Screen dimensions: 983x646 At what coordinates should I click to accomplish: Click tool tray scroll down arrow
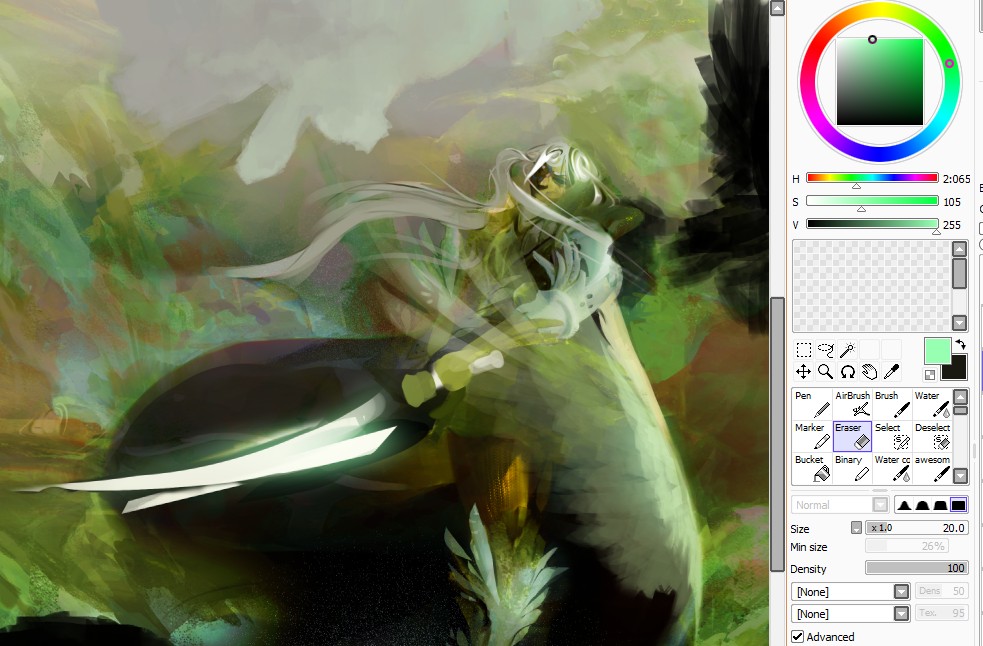tap(960, 476)
